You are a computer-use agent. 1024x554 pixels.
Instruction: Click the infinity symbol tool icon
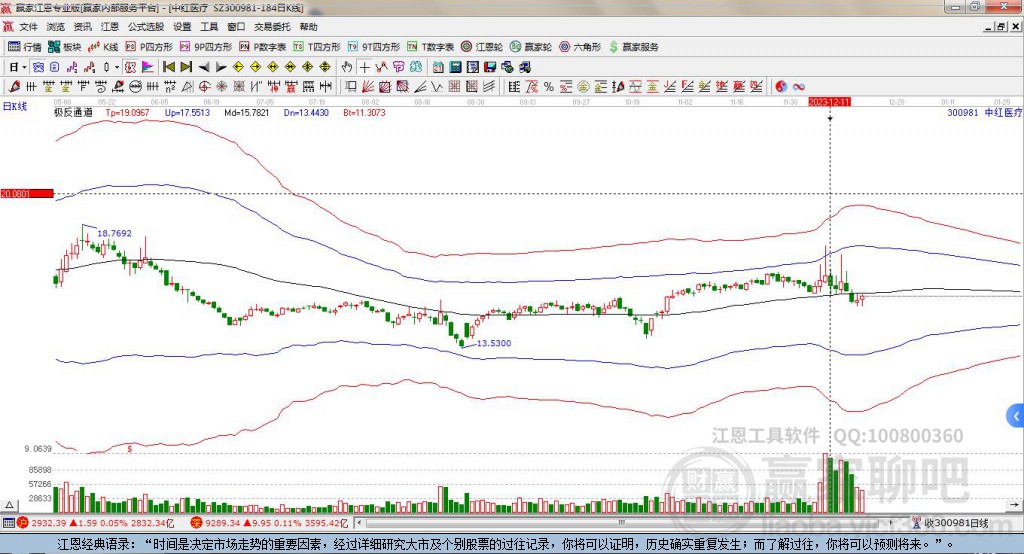pyautogui.click(x=799, y=86)
